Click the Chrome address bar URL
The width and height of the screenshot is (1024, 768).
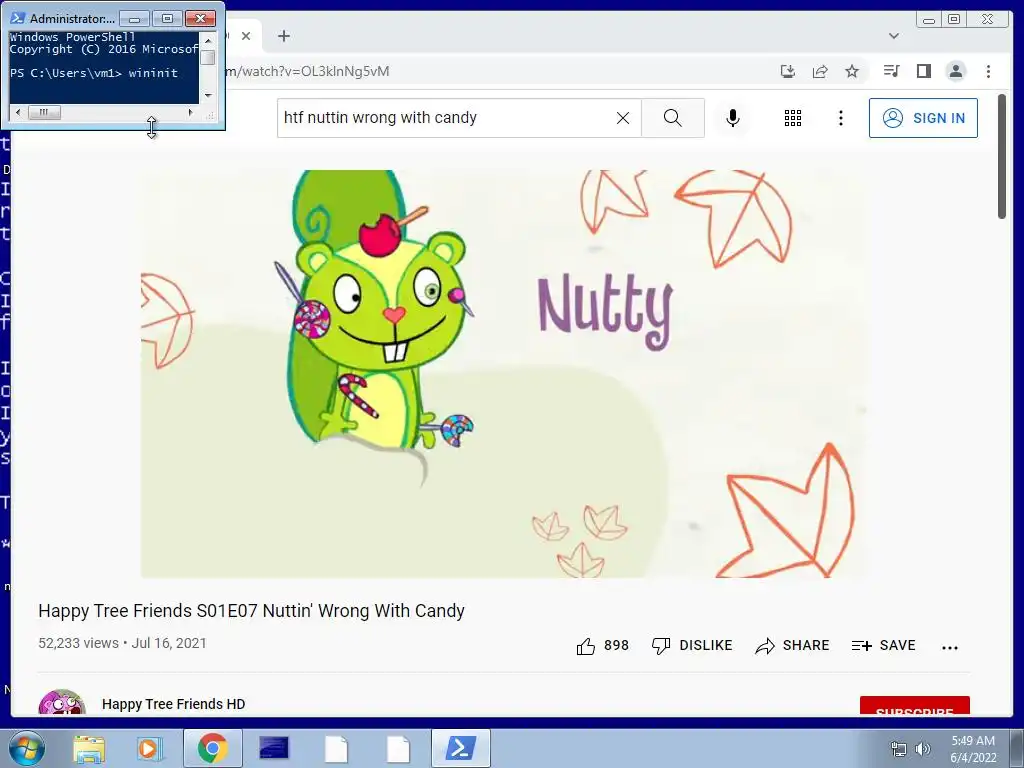[x=307, y=71]
